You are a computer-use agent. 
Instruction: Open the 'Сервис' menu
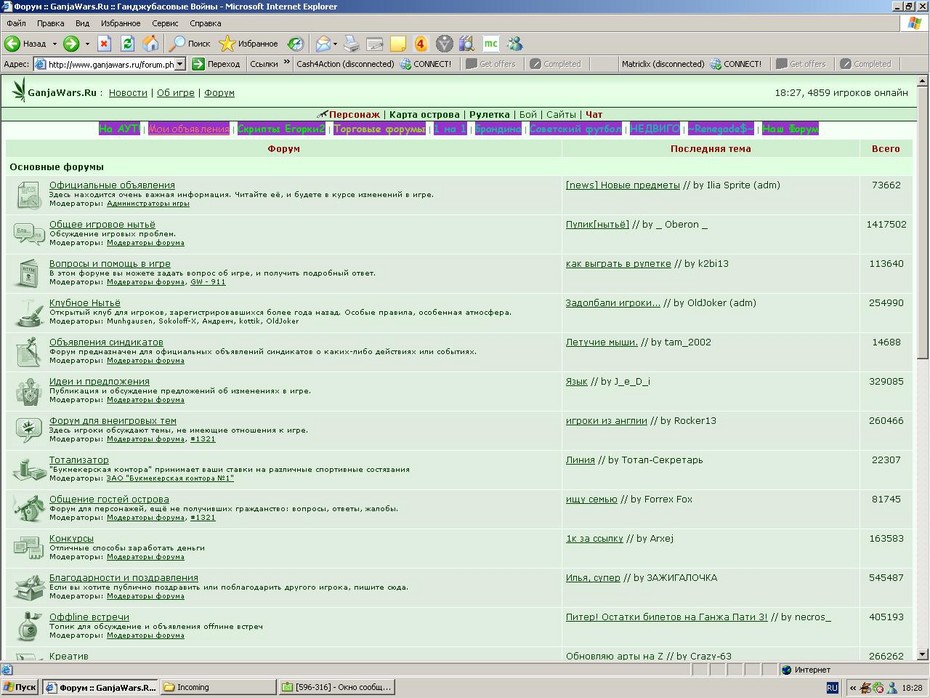click(165, 23)
